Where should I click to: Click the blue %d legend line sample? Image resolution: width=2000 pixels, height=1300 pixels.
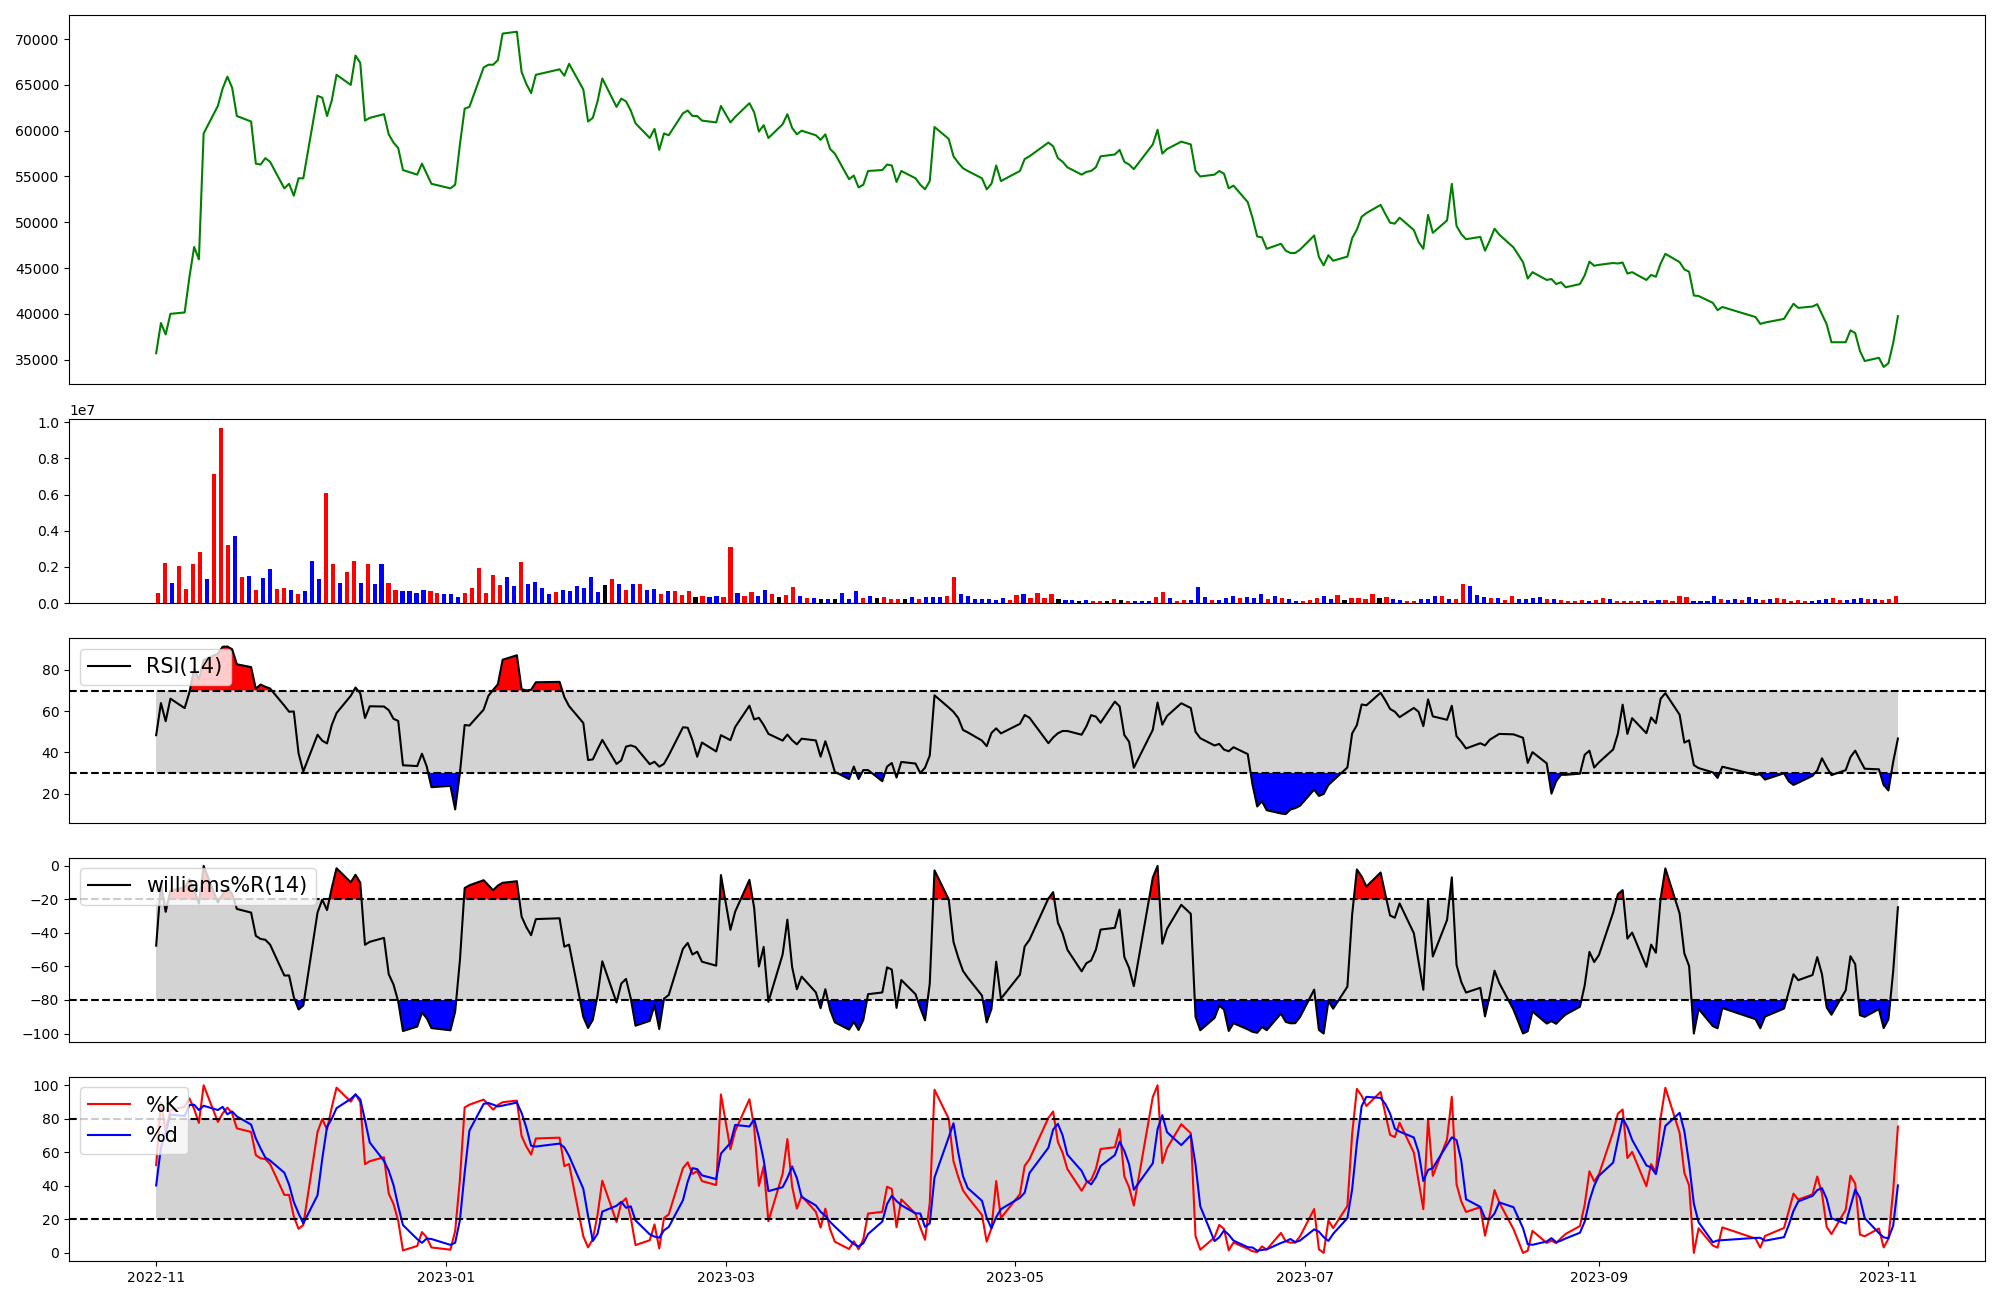[110, 1135]
